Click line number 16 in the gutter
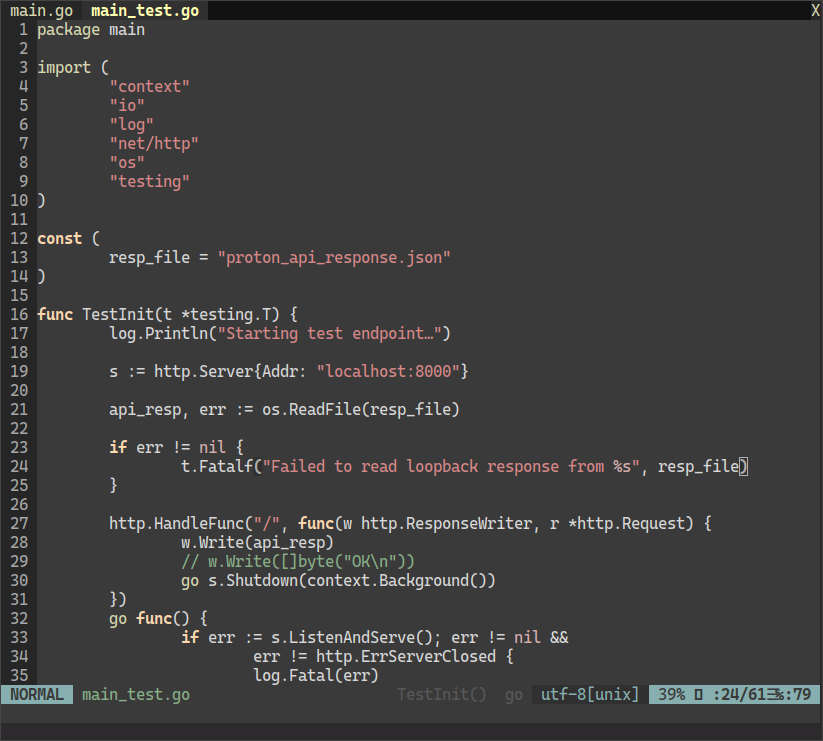Viewport: 823px width, 741px height. (x=19, y=314)
